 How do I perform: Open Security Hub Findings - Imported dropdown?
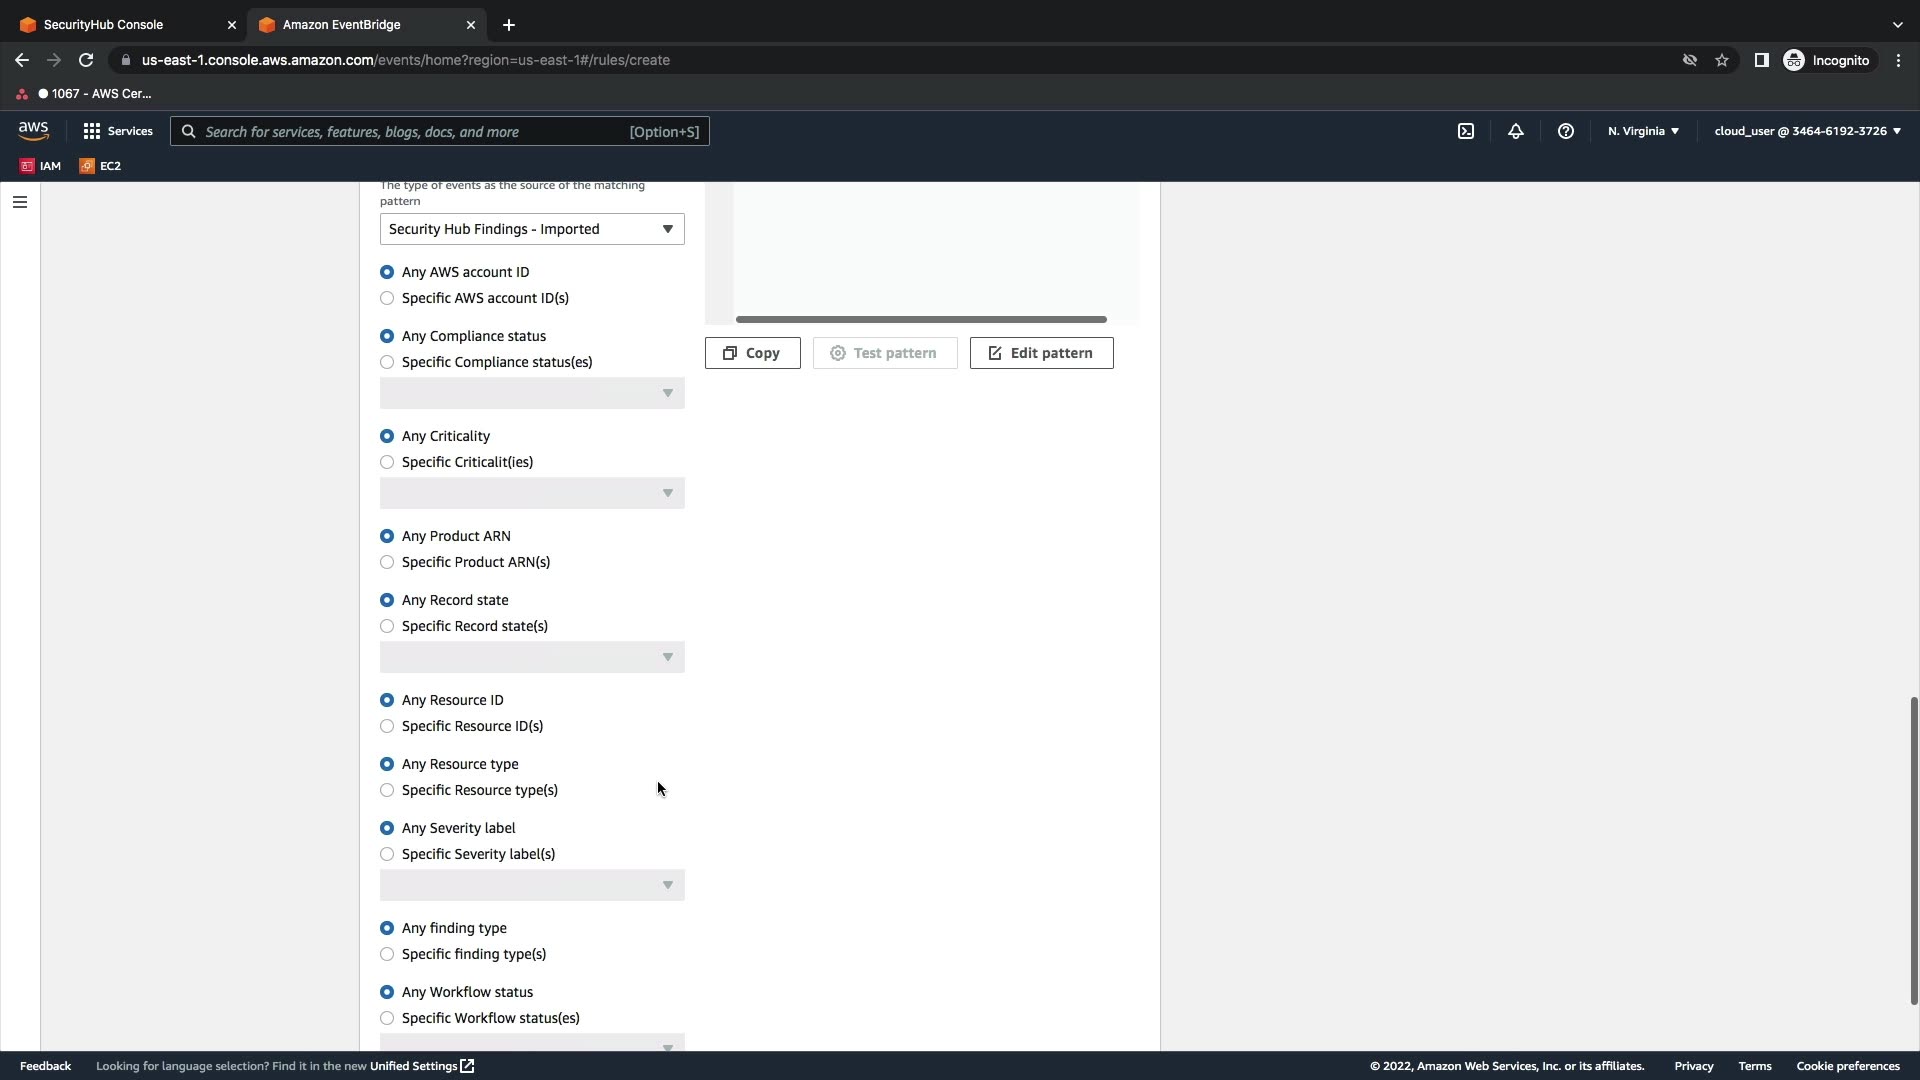point(531,229)
